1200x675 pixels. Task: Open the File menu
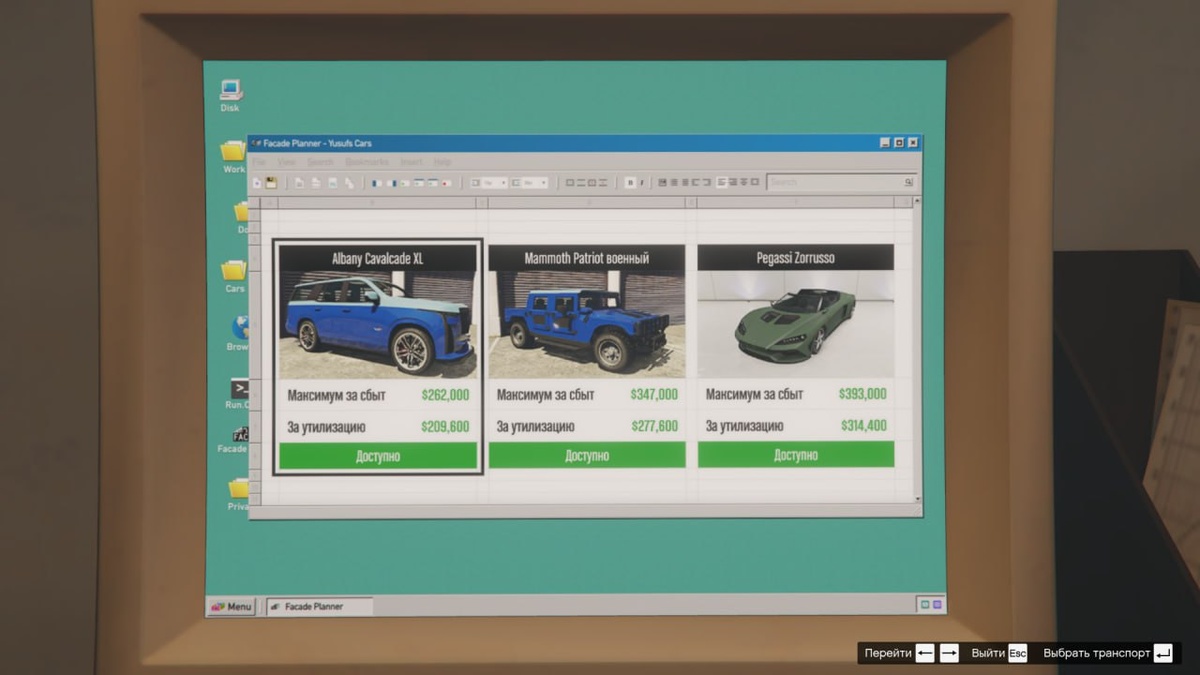(x=259, y=162)
